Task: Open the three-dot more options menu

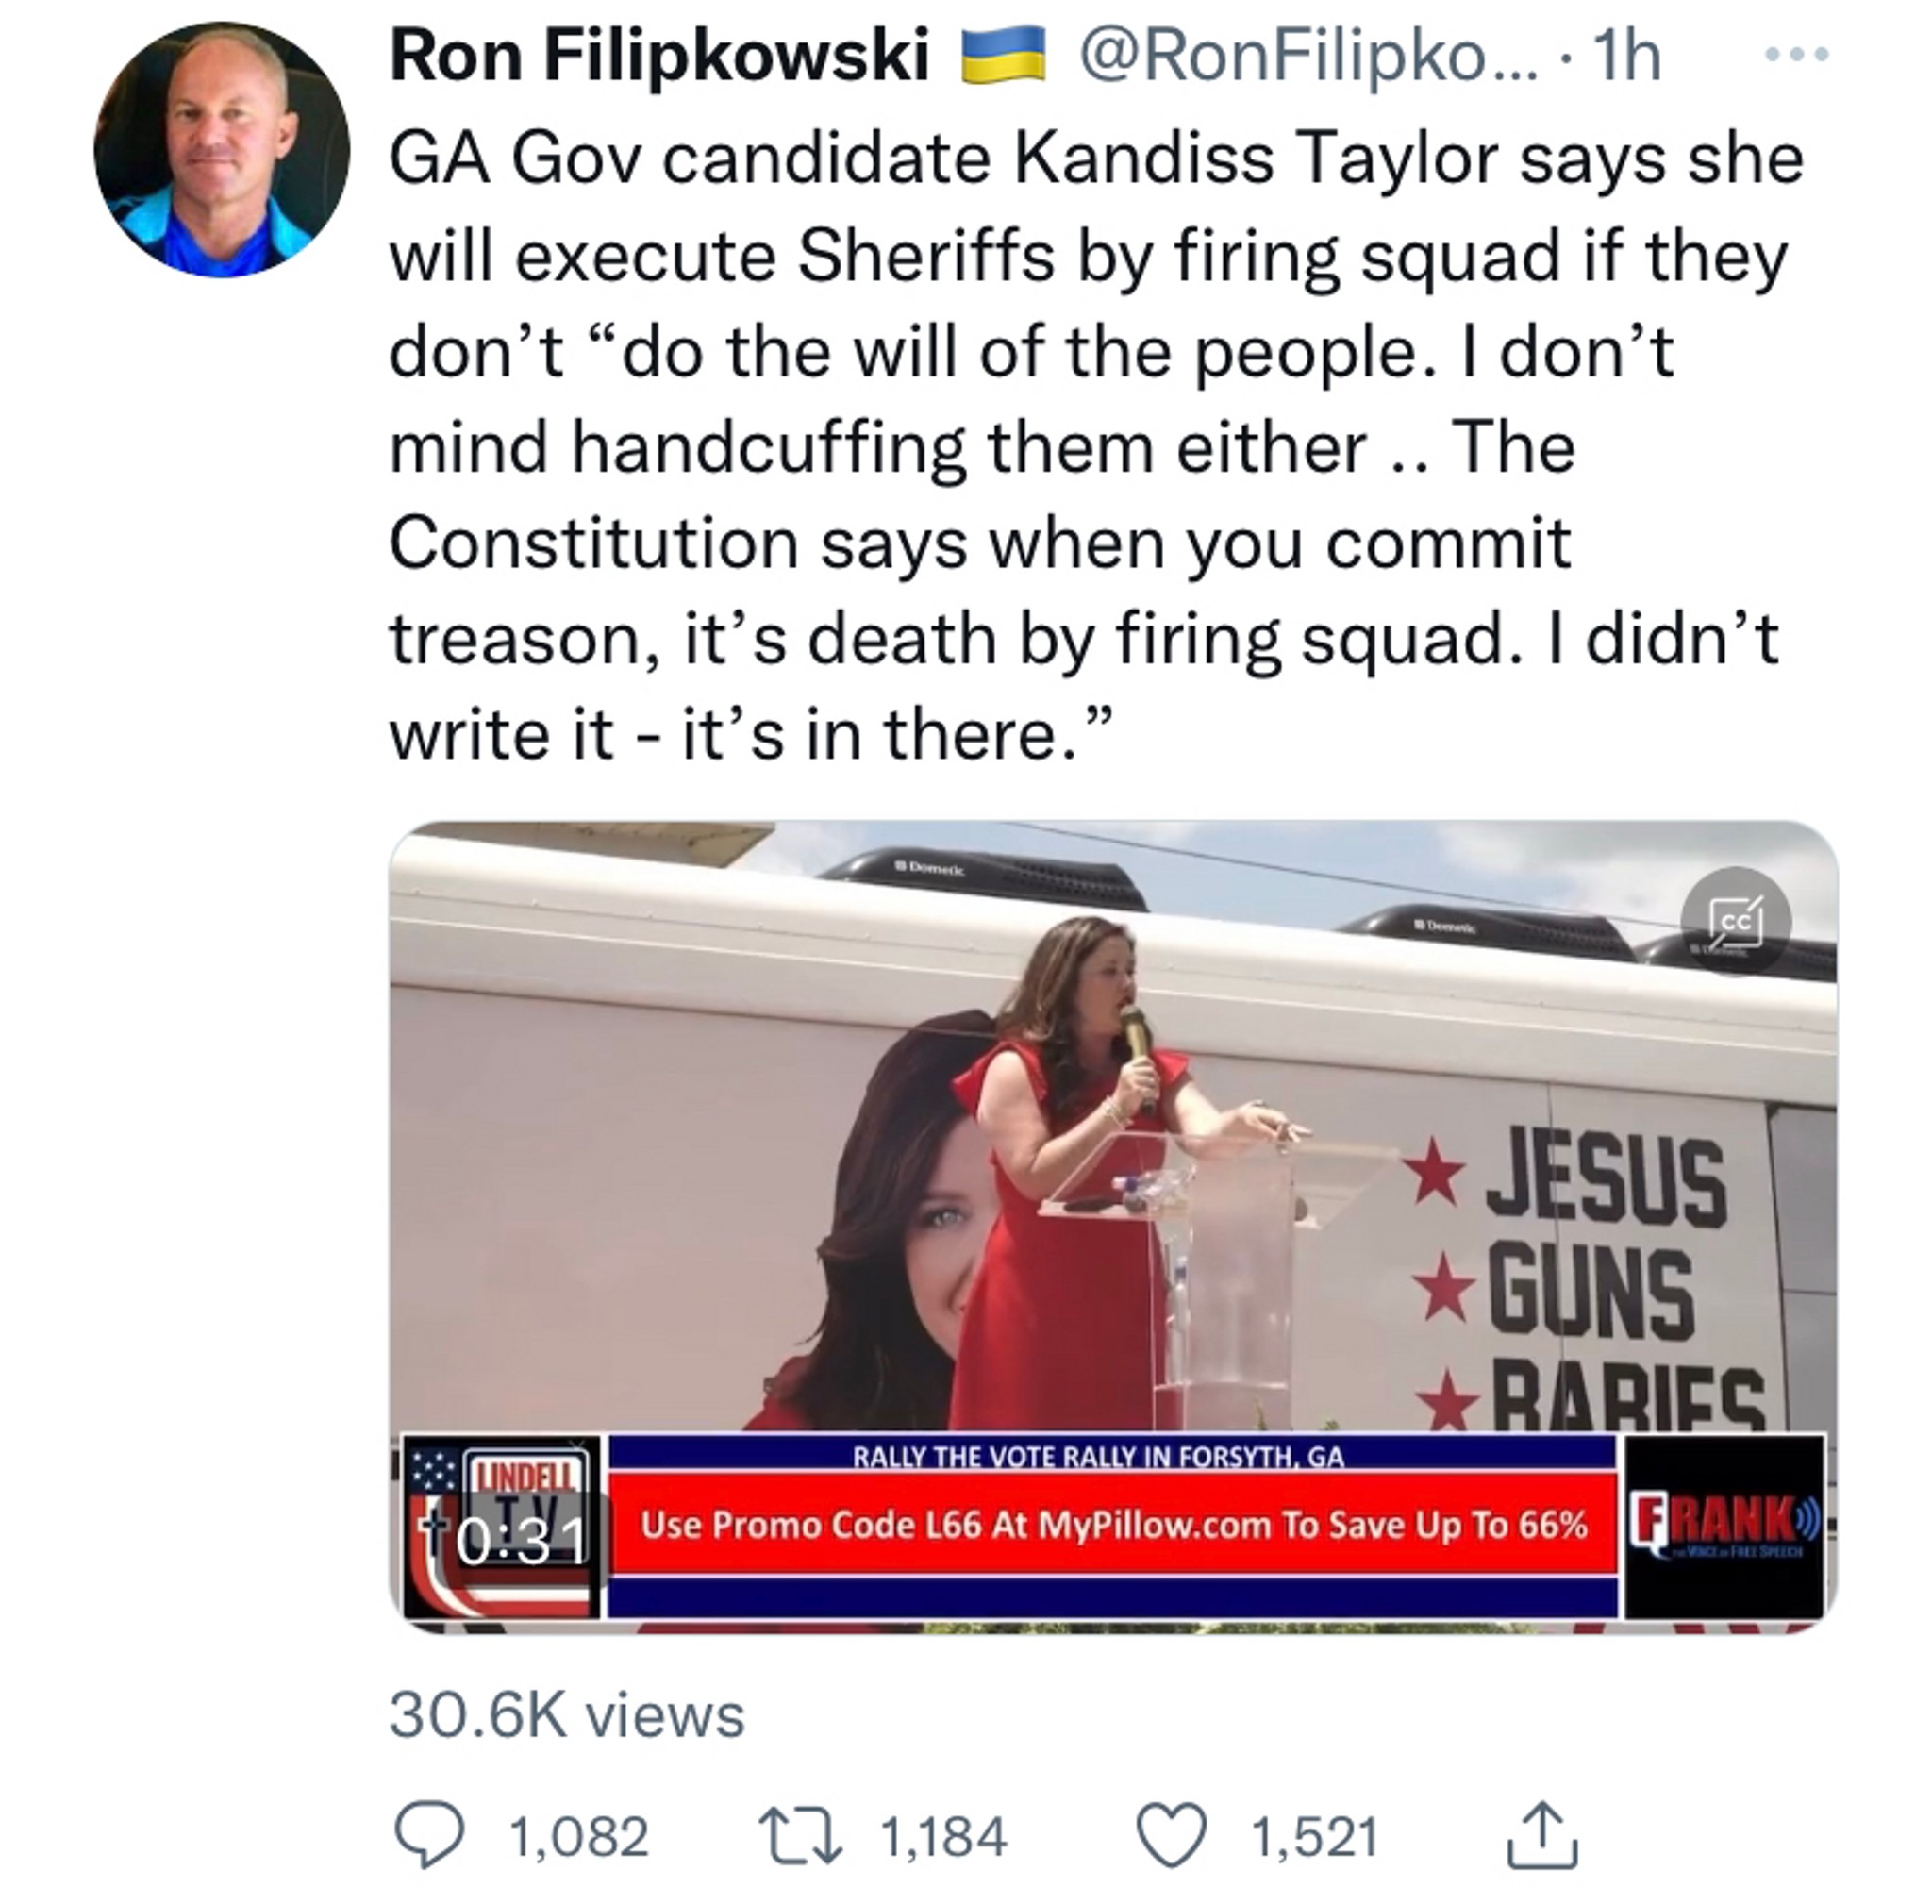Action: (1797, 55)
